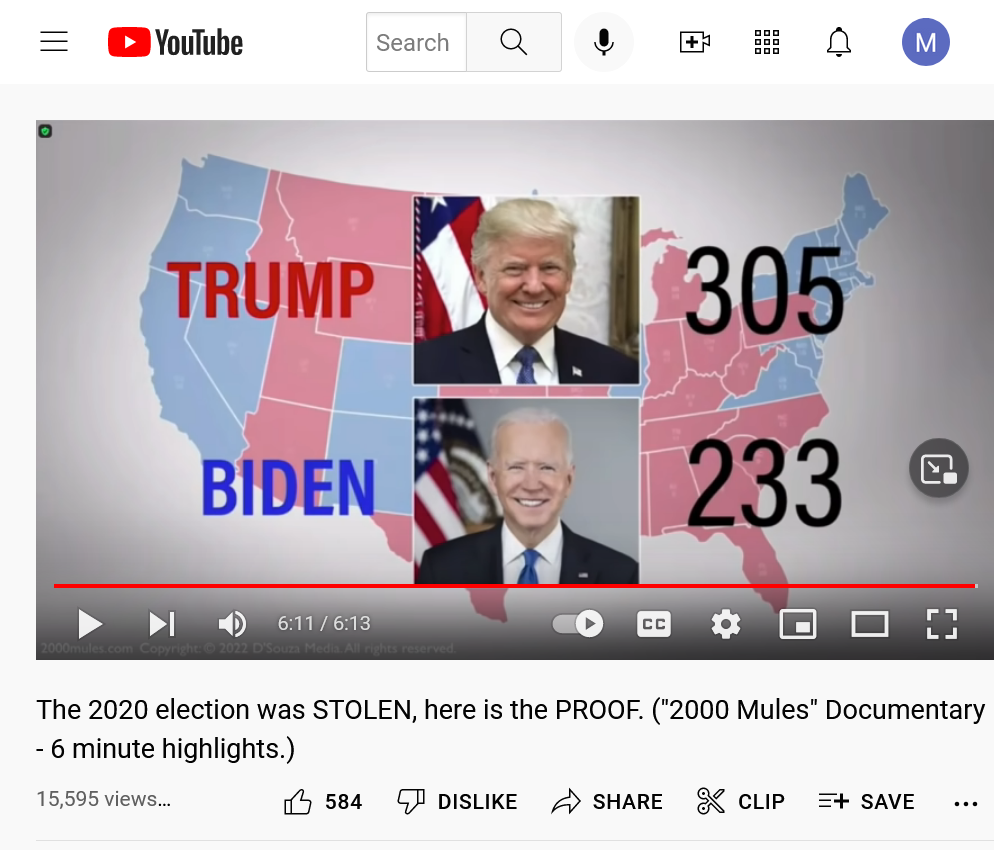Switch to miniplayer mode
This screenshot has height=850, width=994.
pos(797,624)
